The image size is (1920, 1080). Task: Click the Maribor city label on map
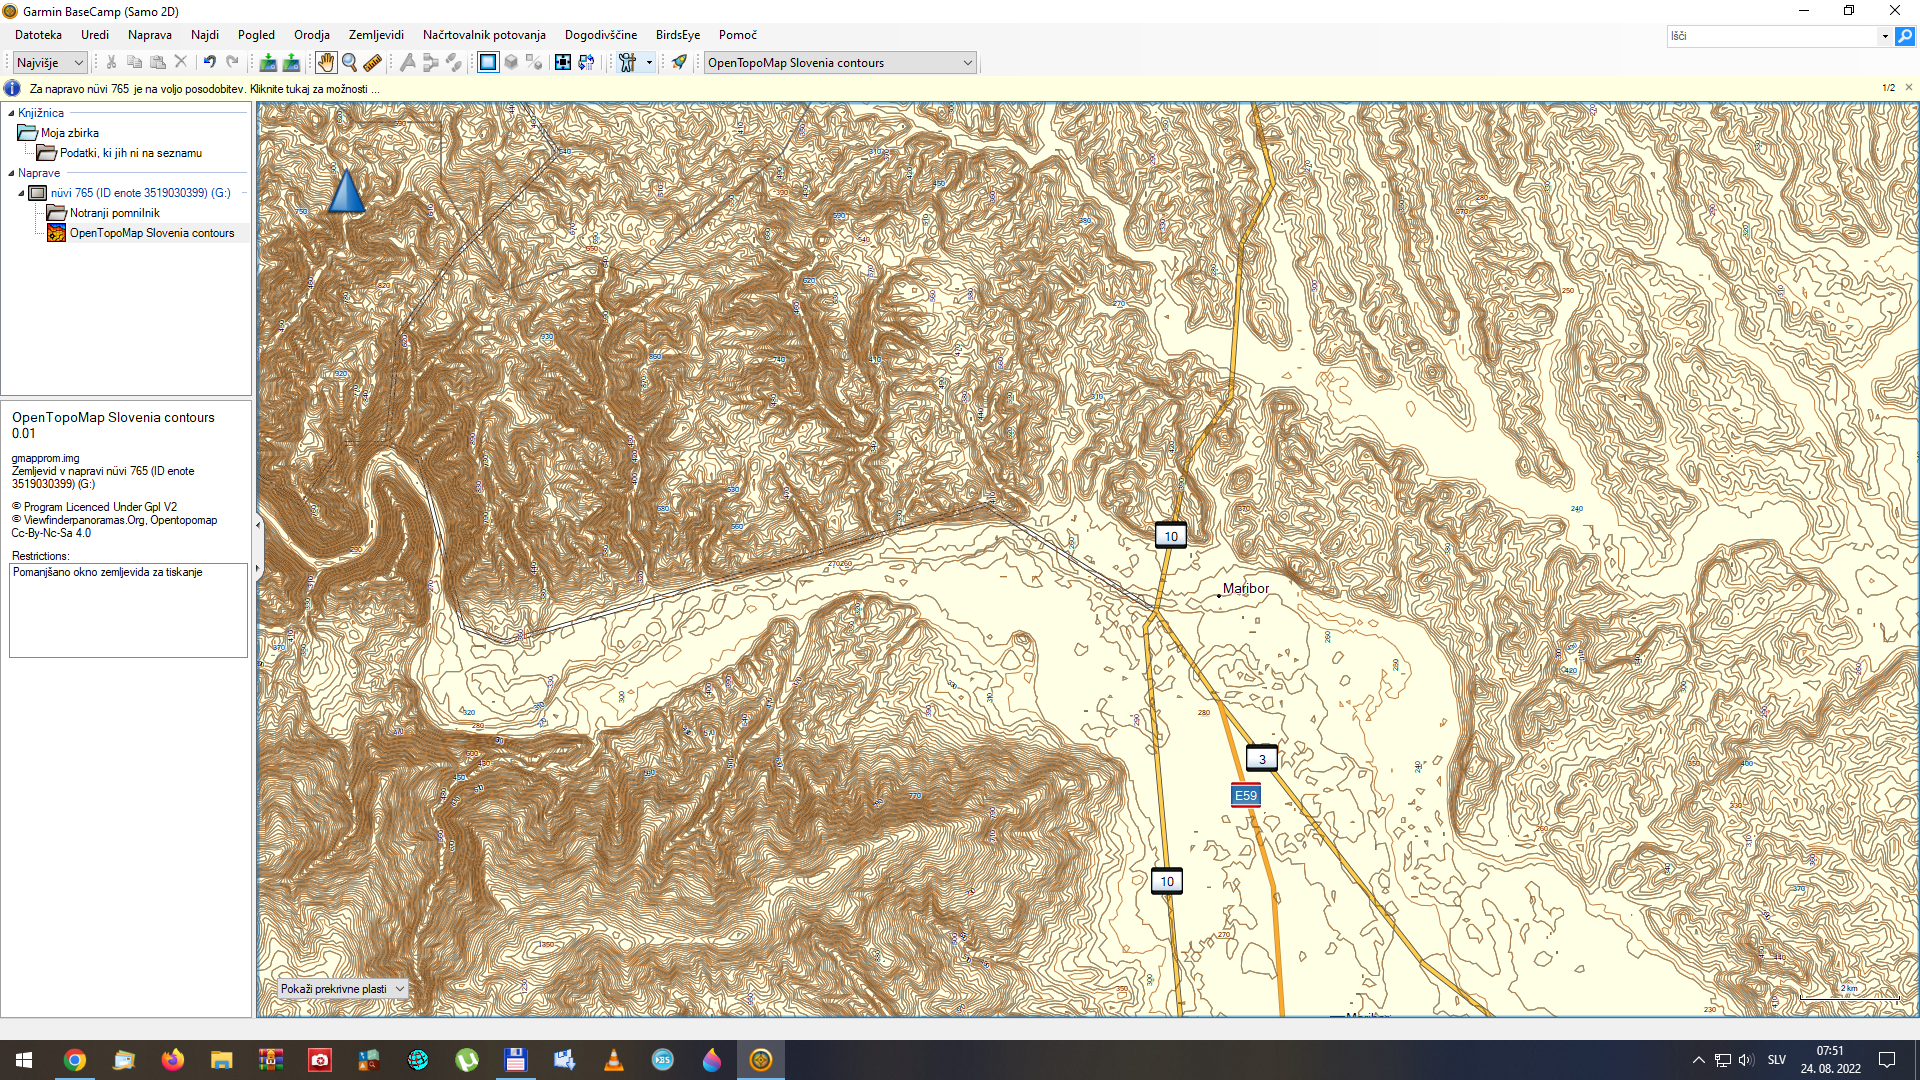[1246, 588]
